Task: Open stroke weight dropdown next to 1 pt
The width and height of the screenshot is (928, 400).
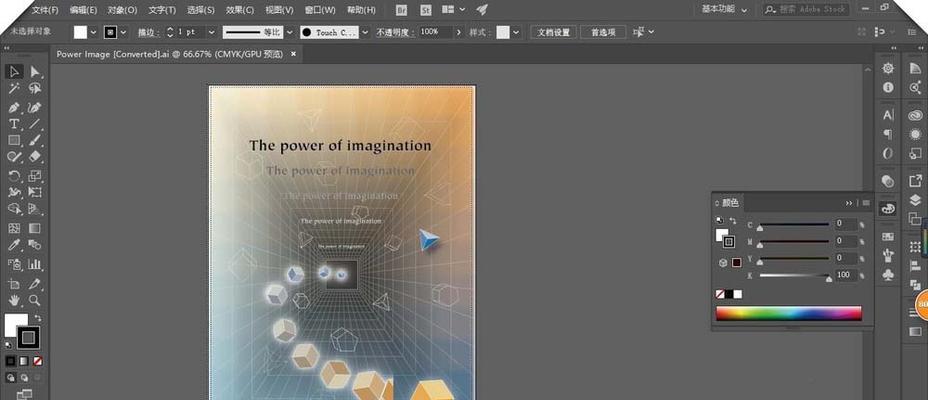Action: [211, 32]
